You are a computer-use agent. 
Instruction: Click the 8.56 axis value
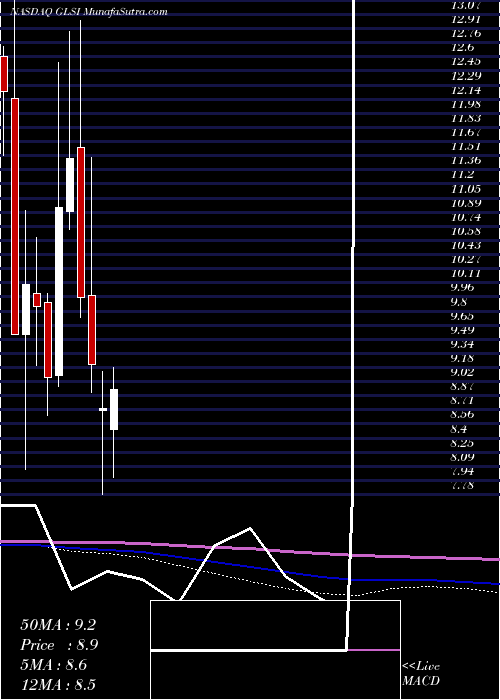pos(463,415)
